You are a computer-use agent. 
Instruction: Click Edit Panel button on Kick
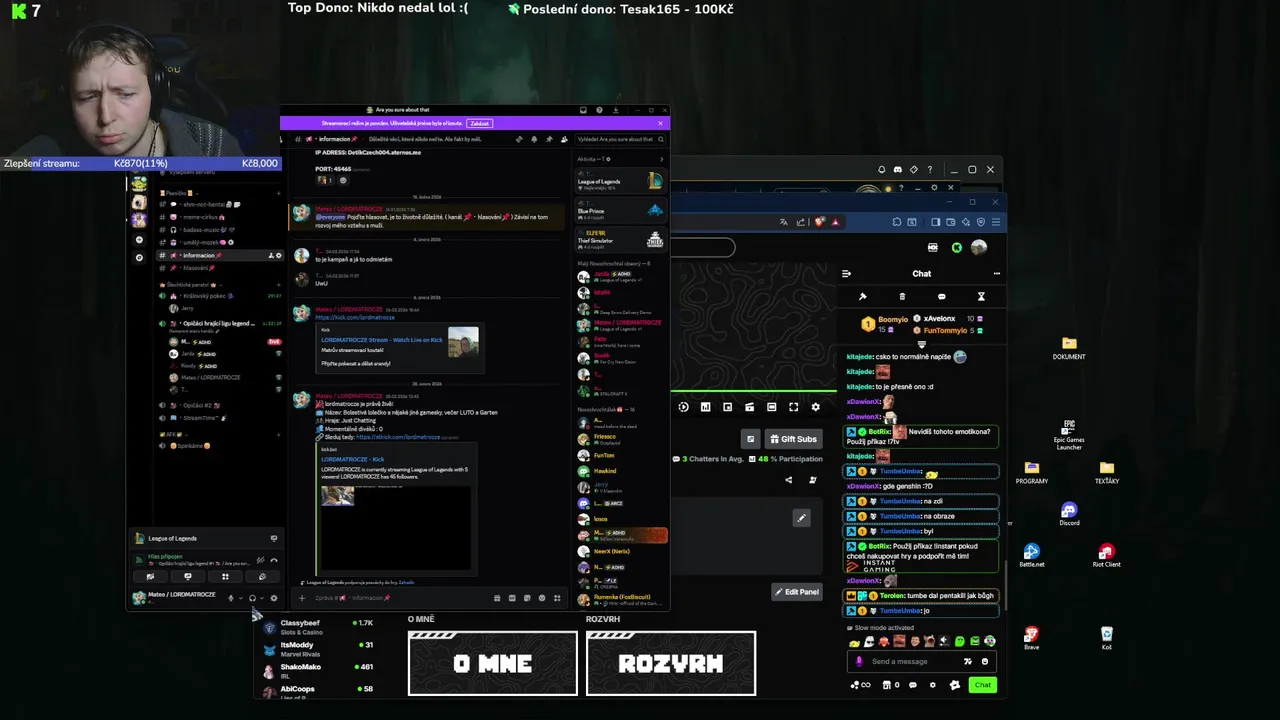click(x=797, y=591)
